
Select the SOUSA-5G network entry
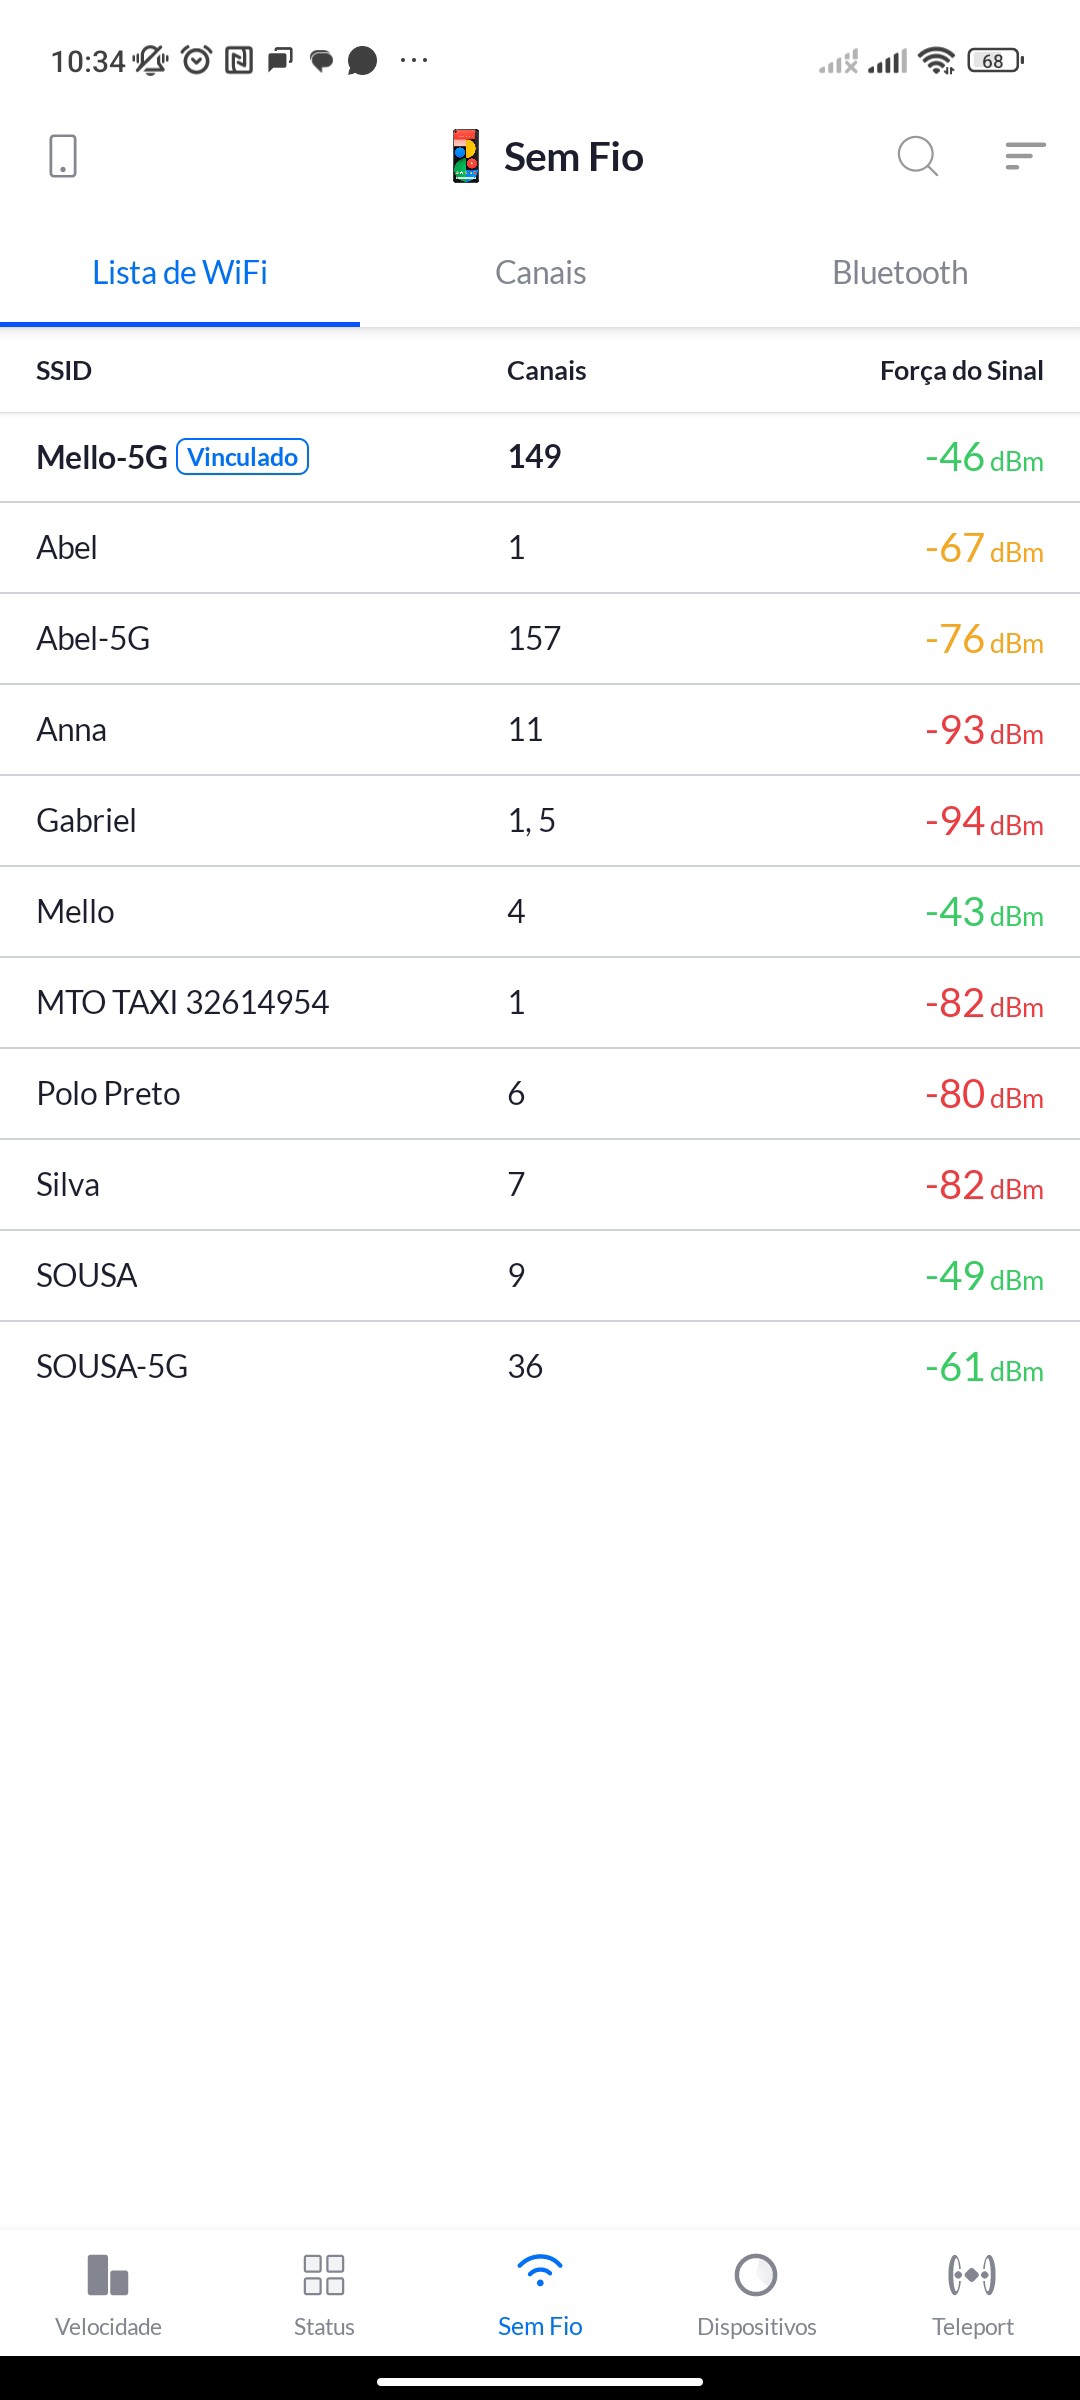(x=540, y=1367)
